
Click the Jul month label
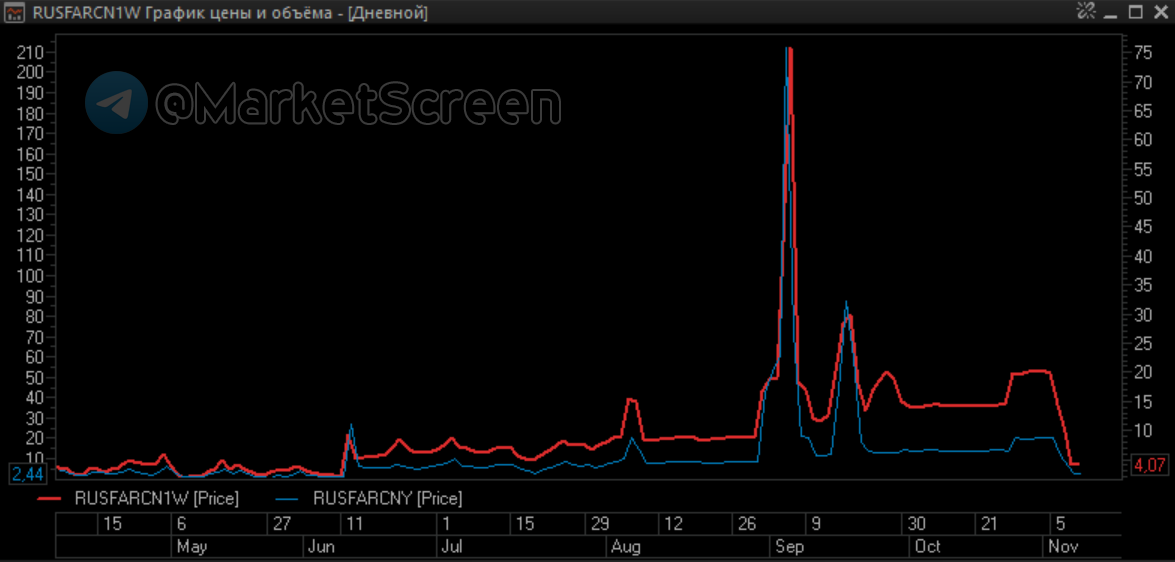pos(451,547)
